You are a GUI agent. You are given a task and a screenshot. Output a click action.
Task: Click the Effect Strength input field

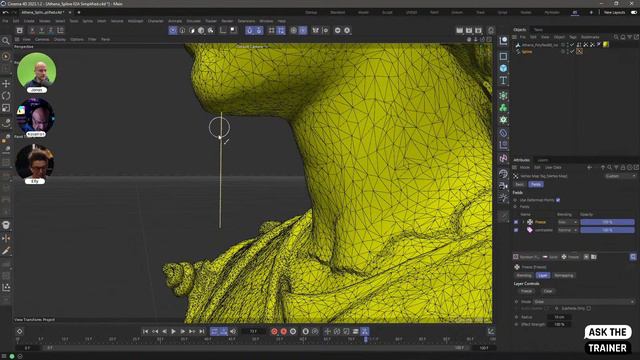[559, 324]
